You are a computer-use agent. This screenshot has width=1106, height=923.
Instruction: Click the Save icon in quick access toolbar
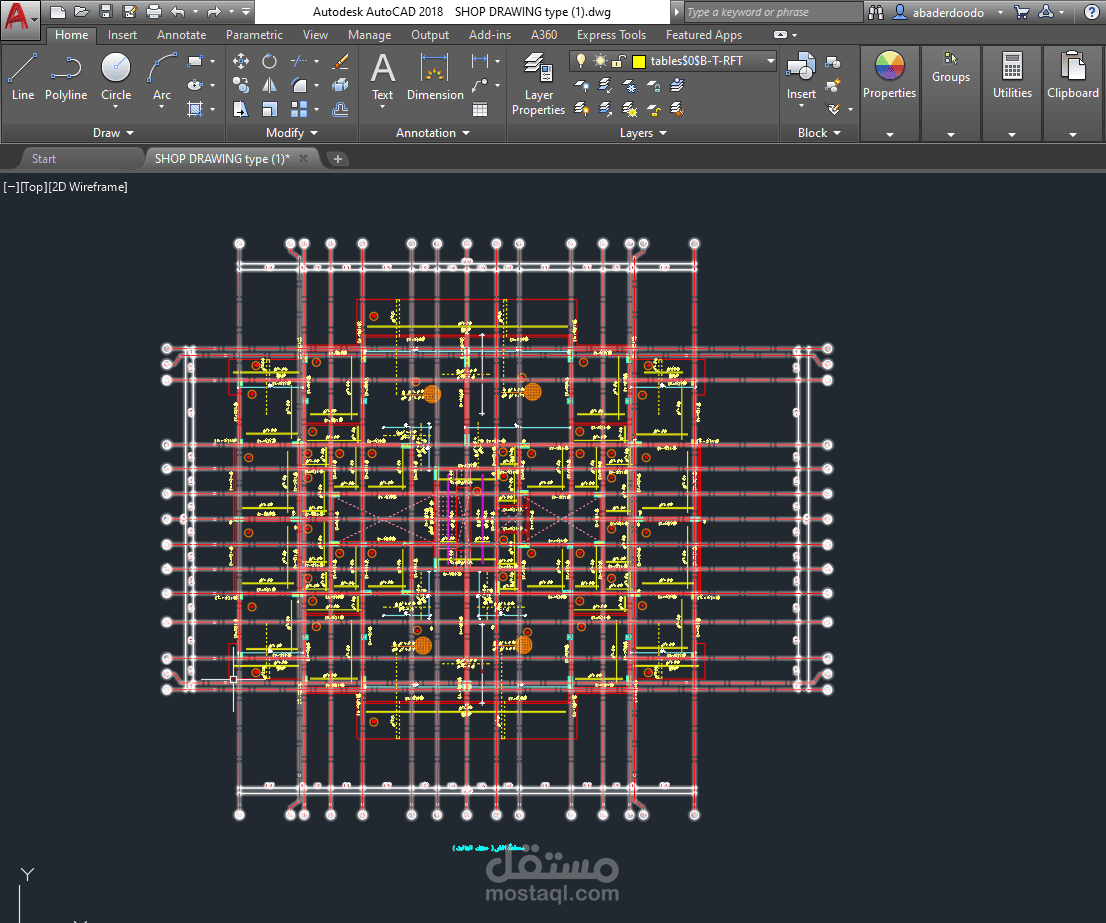pos(106,12)
